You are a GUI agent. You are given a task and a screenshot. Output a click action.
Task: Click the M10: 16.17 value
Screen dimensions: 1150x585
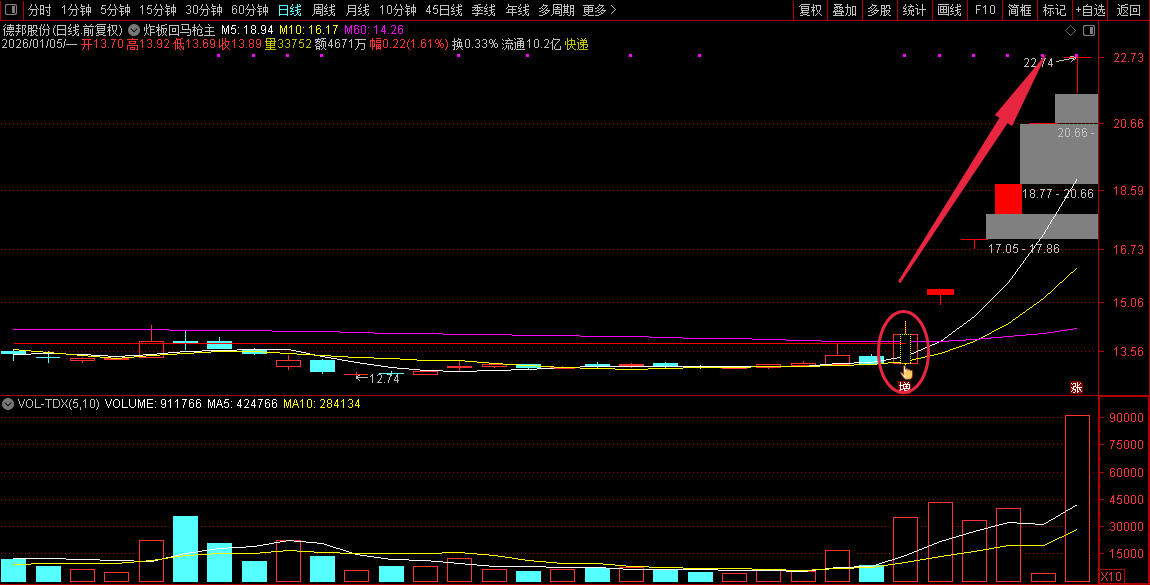(309, 30)
